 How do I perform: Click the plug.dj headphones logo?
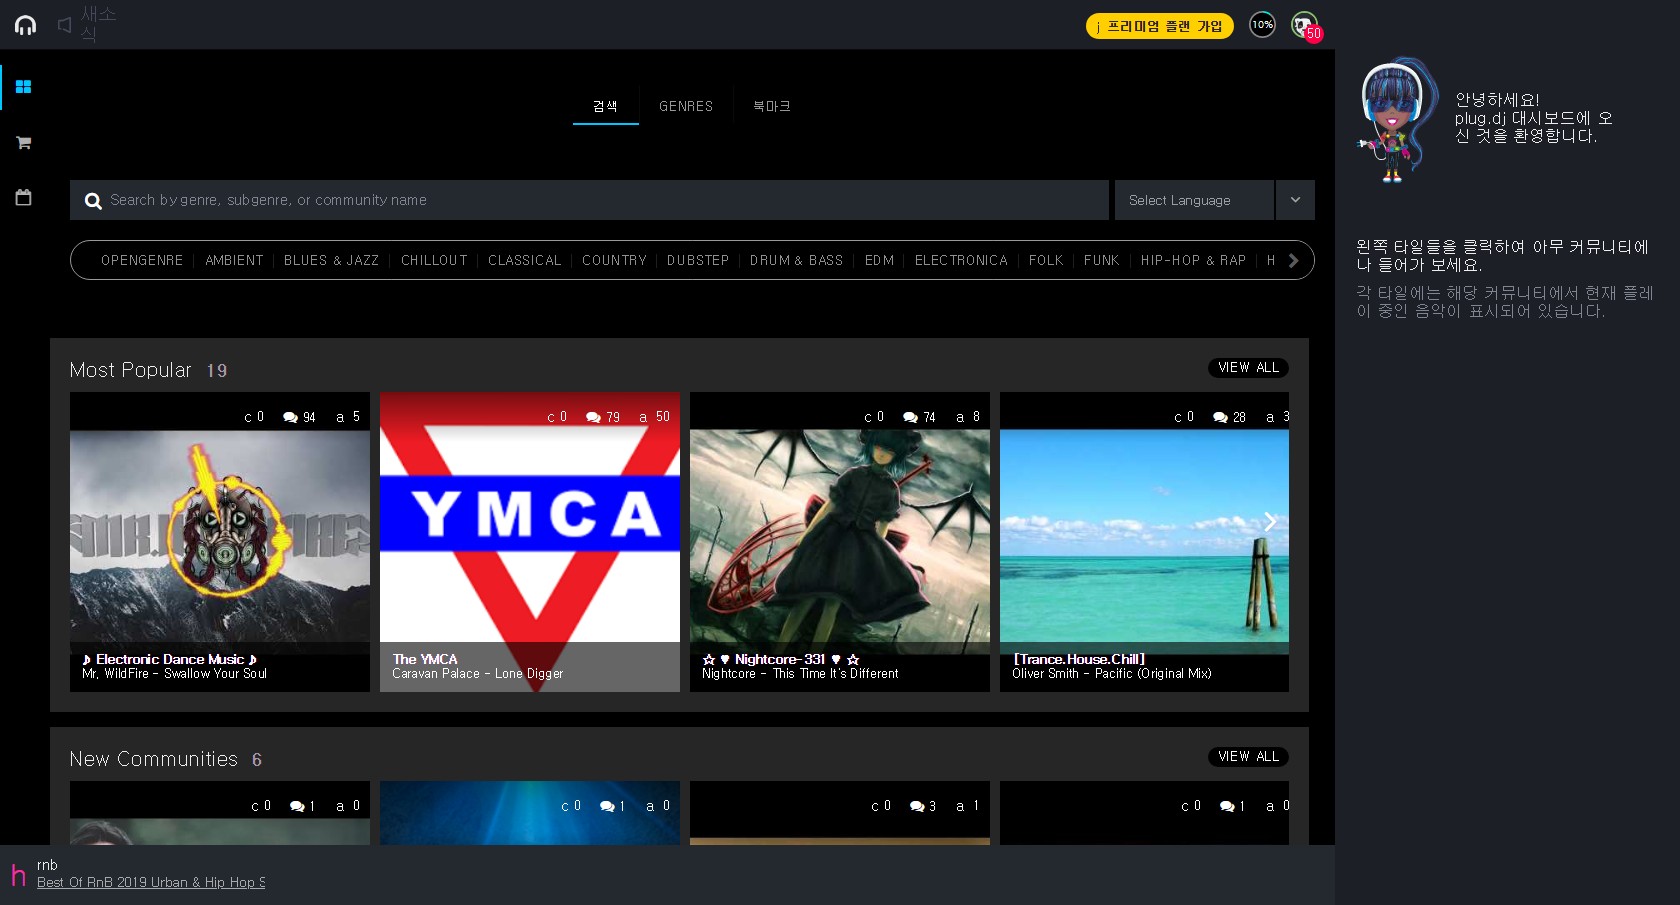click(25, 25)
